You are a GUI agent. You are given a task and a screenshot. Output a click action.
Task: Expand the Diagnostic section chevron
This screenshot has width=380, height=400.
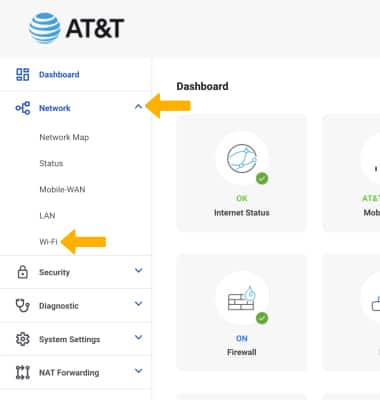(138, 304)
